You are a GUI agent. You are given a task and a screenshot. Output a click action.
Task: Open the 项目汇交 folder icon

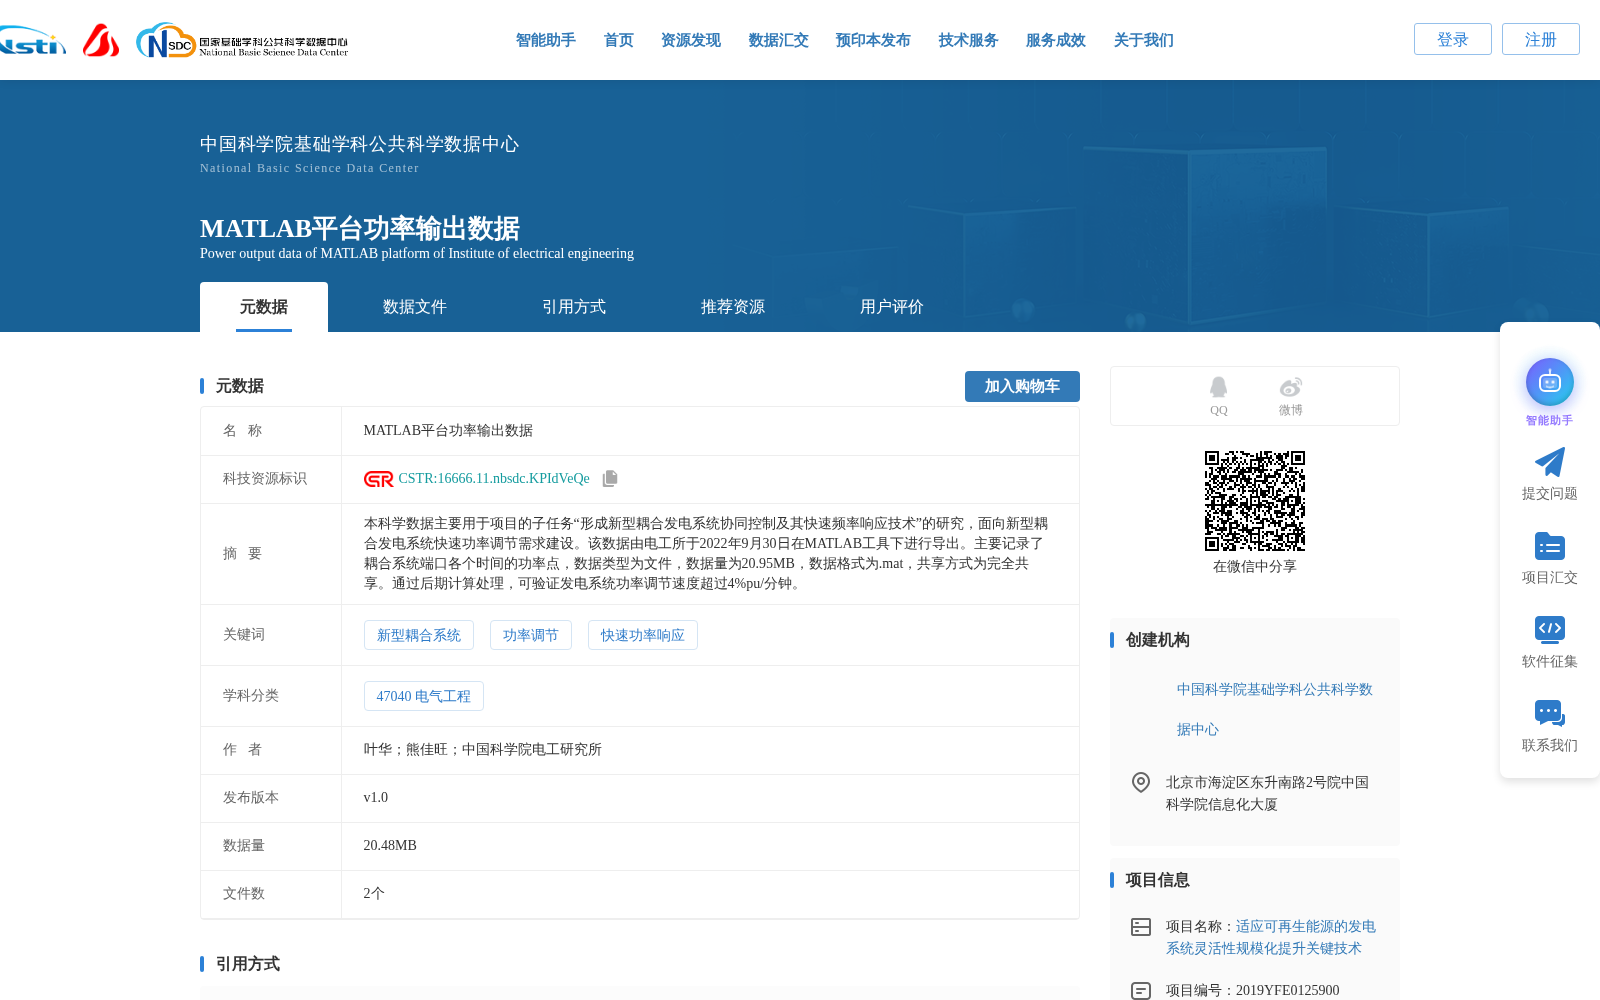(x=1549, y=546)
